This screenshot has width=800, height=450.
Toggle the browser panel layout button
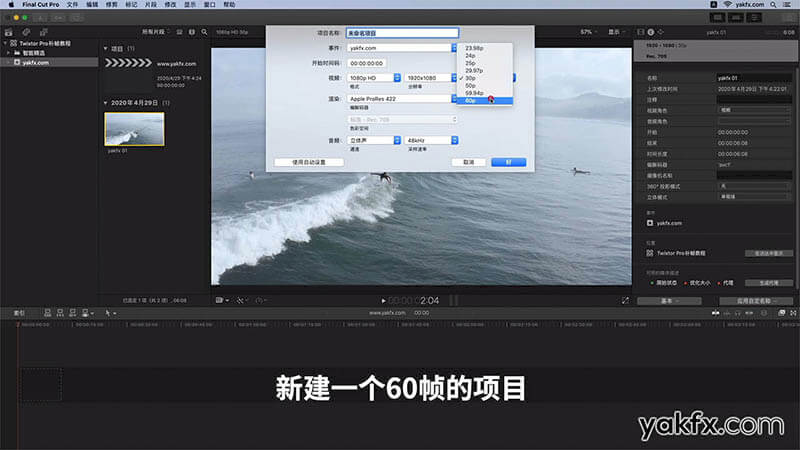pos(717,18)
